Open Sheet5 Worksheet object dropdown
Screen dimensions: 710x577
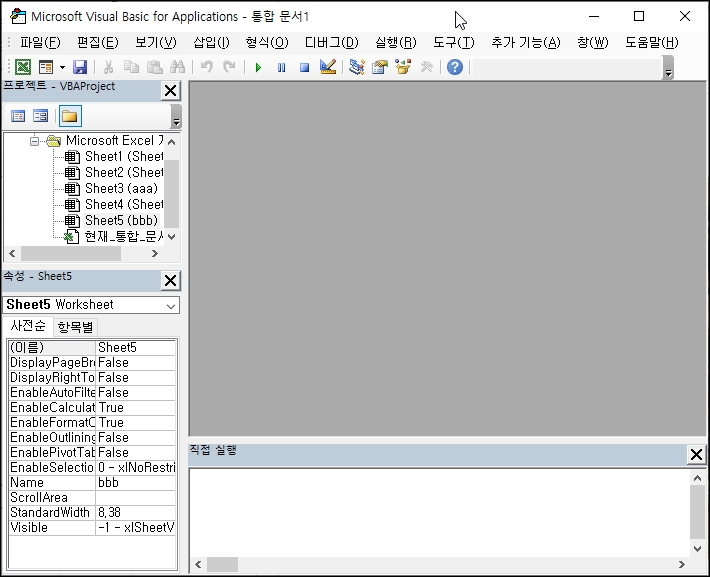[x=171, y=306]
